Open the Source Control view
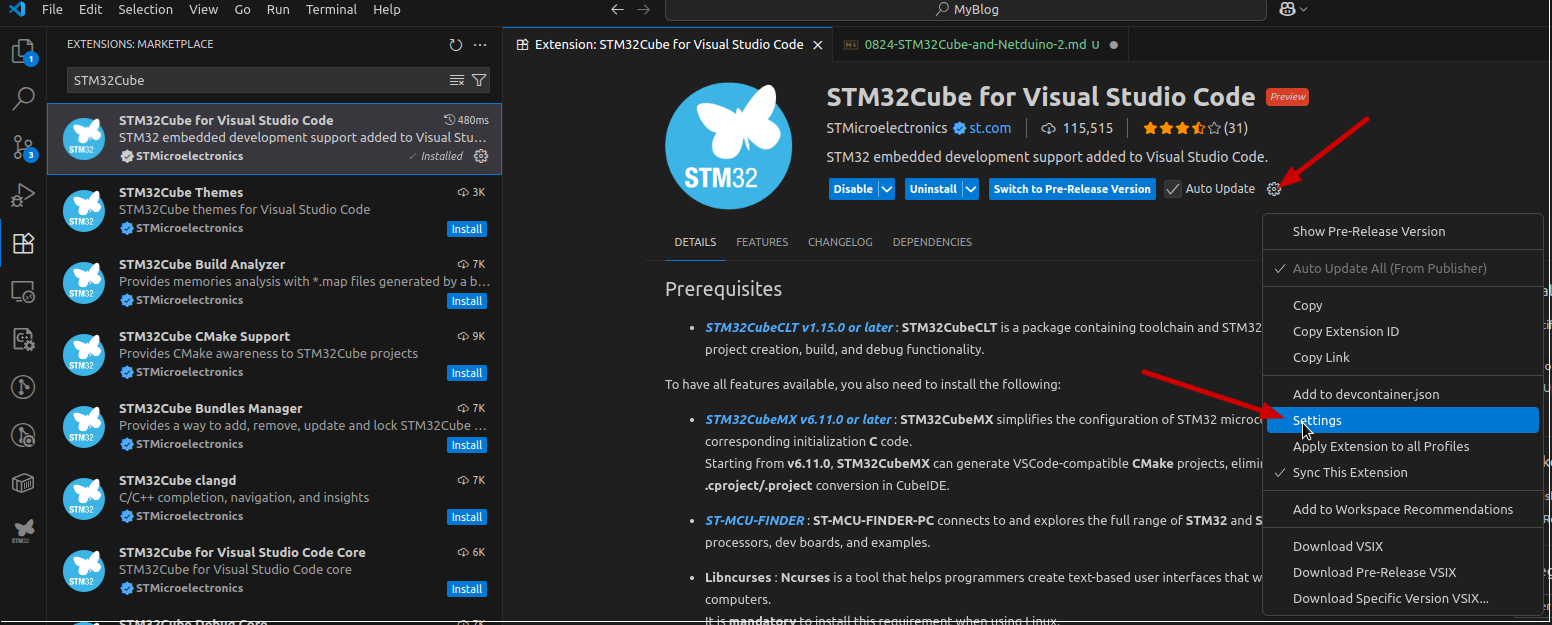 click(x=22, y=146)
